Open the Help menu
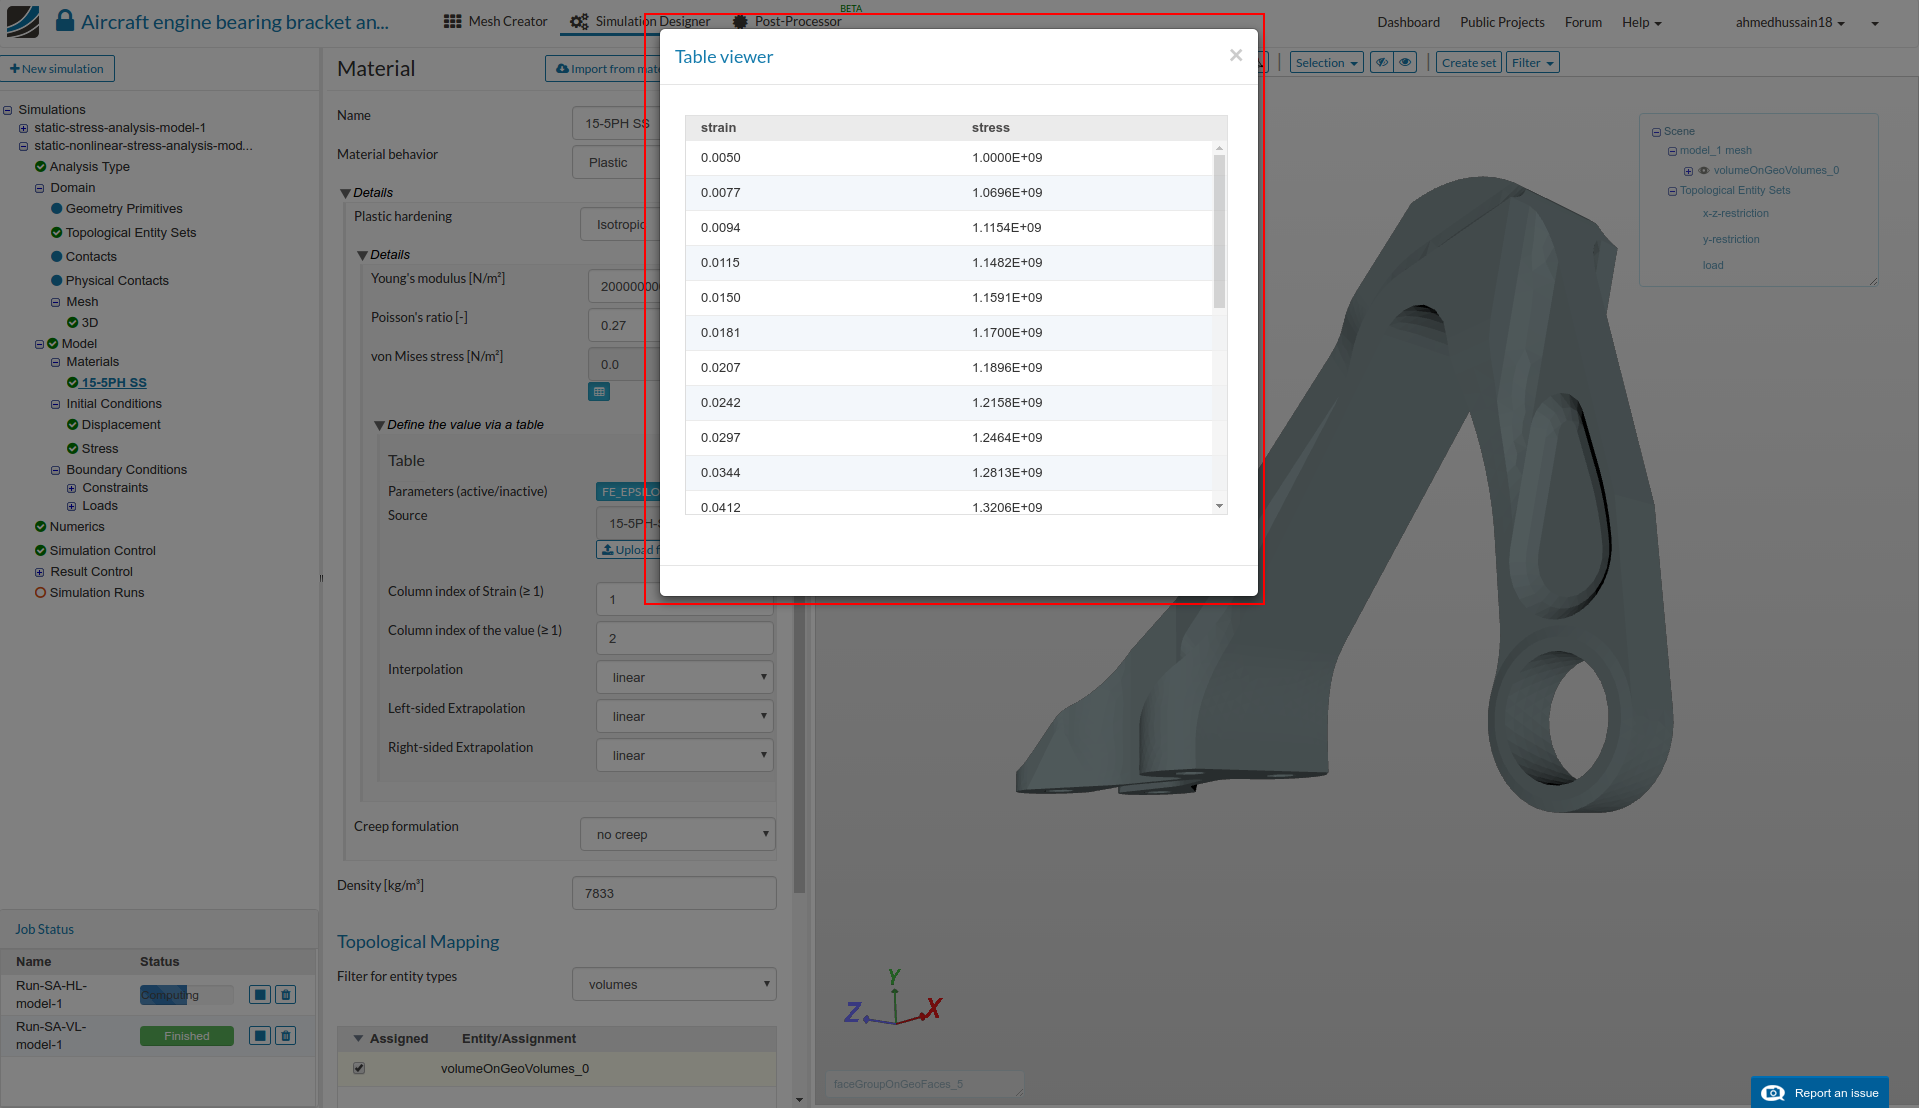This screenshot has width=1919, height=1108. pyautogui.click(x=1641, y=22)
